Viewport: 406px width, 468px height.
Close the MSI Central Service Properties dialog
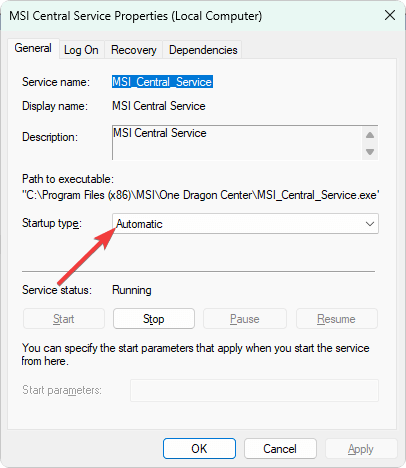[x=390, y=15]
